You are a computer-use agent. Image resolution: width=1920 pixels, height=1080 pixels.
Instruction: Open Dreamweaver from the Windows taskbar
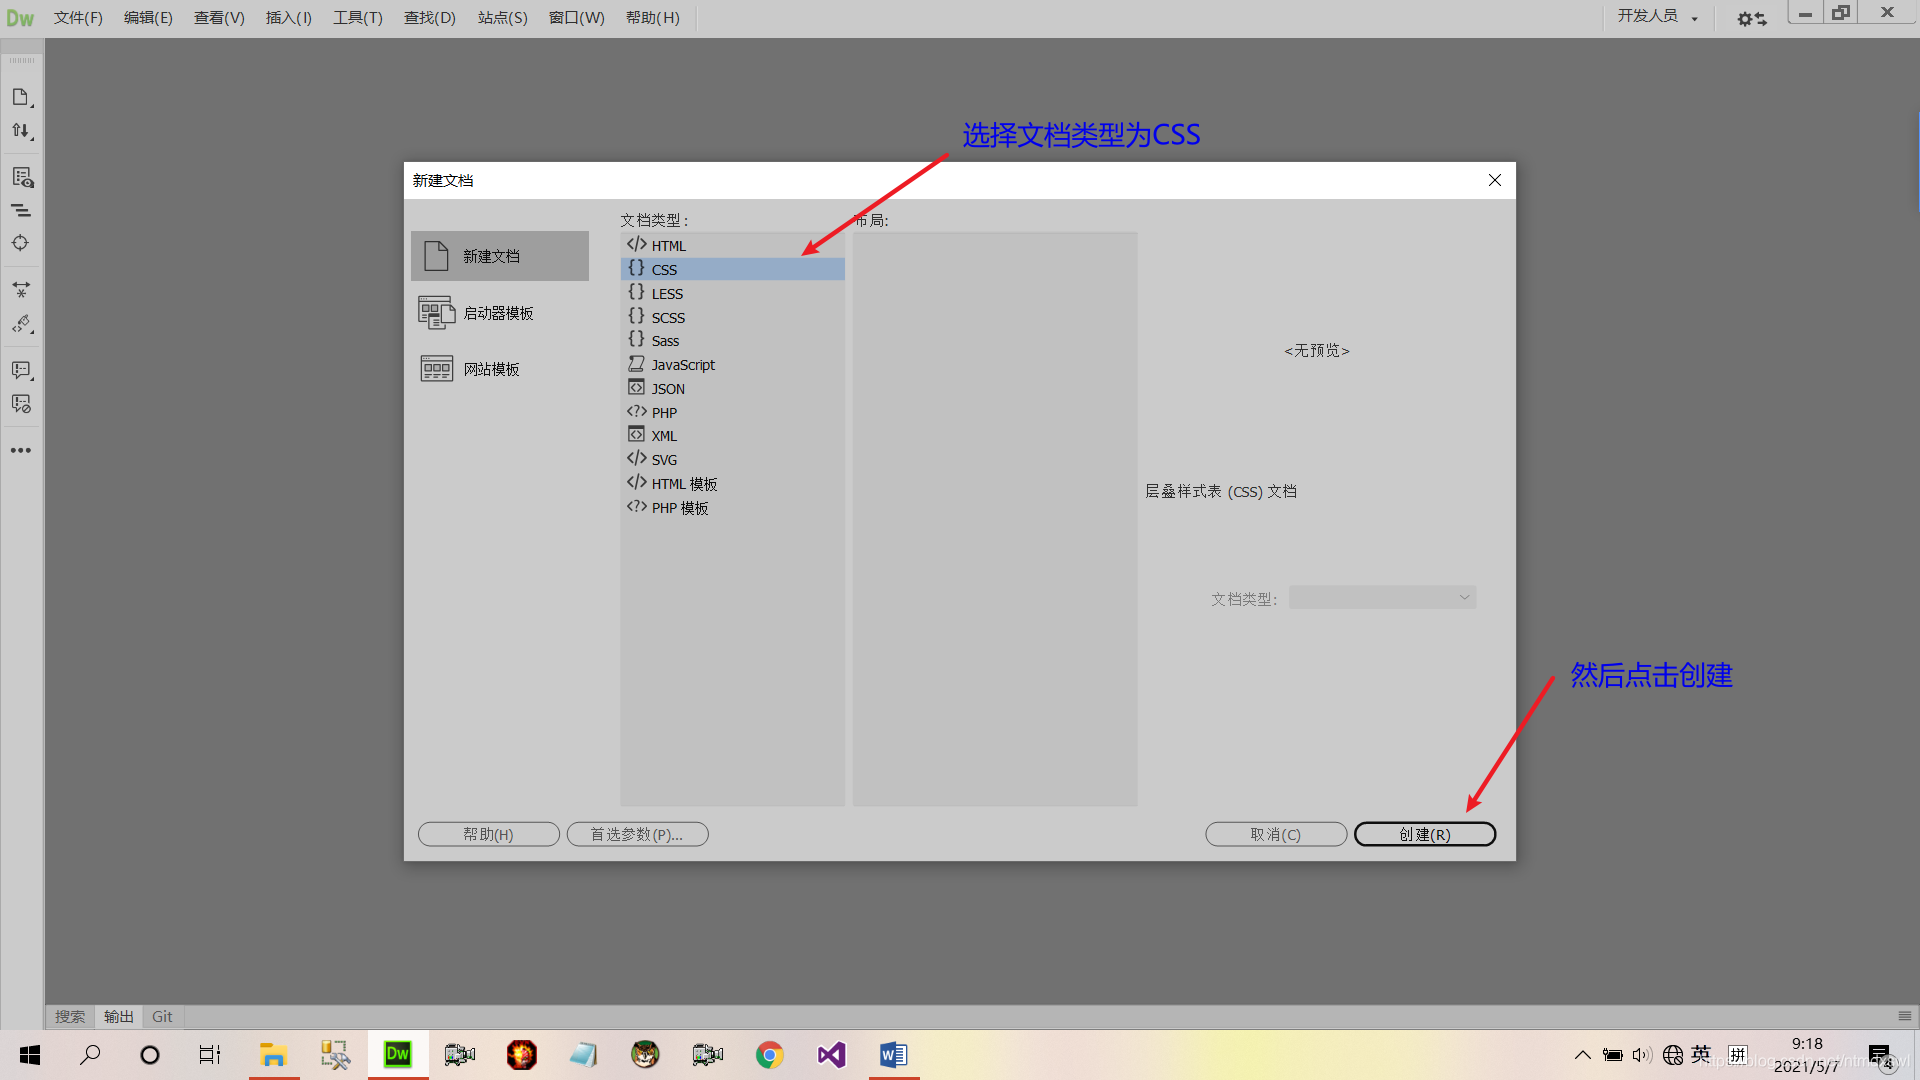click(x=398, y=1054)
